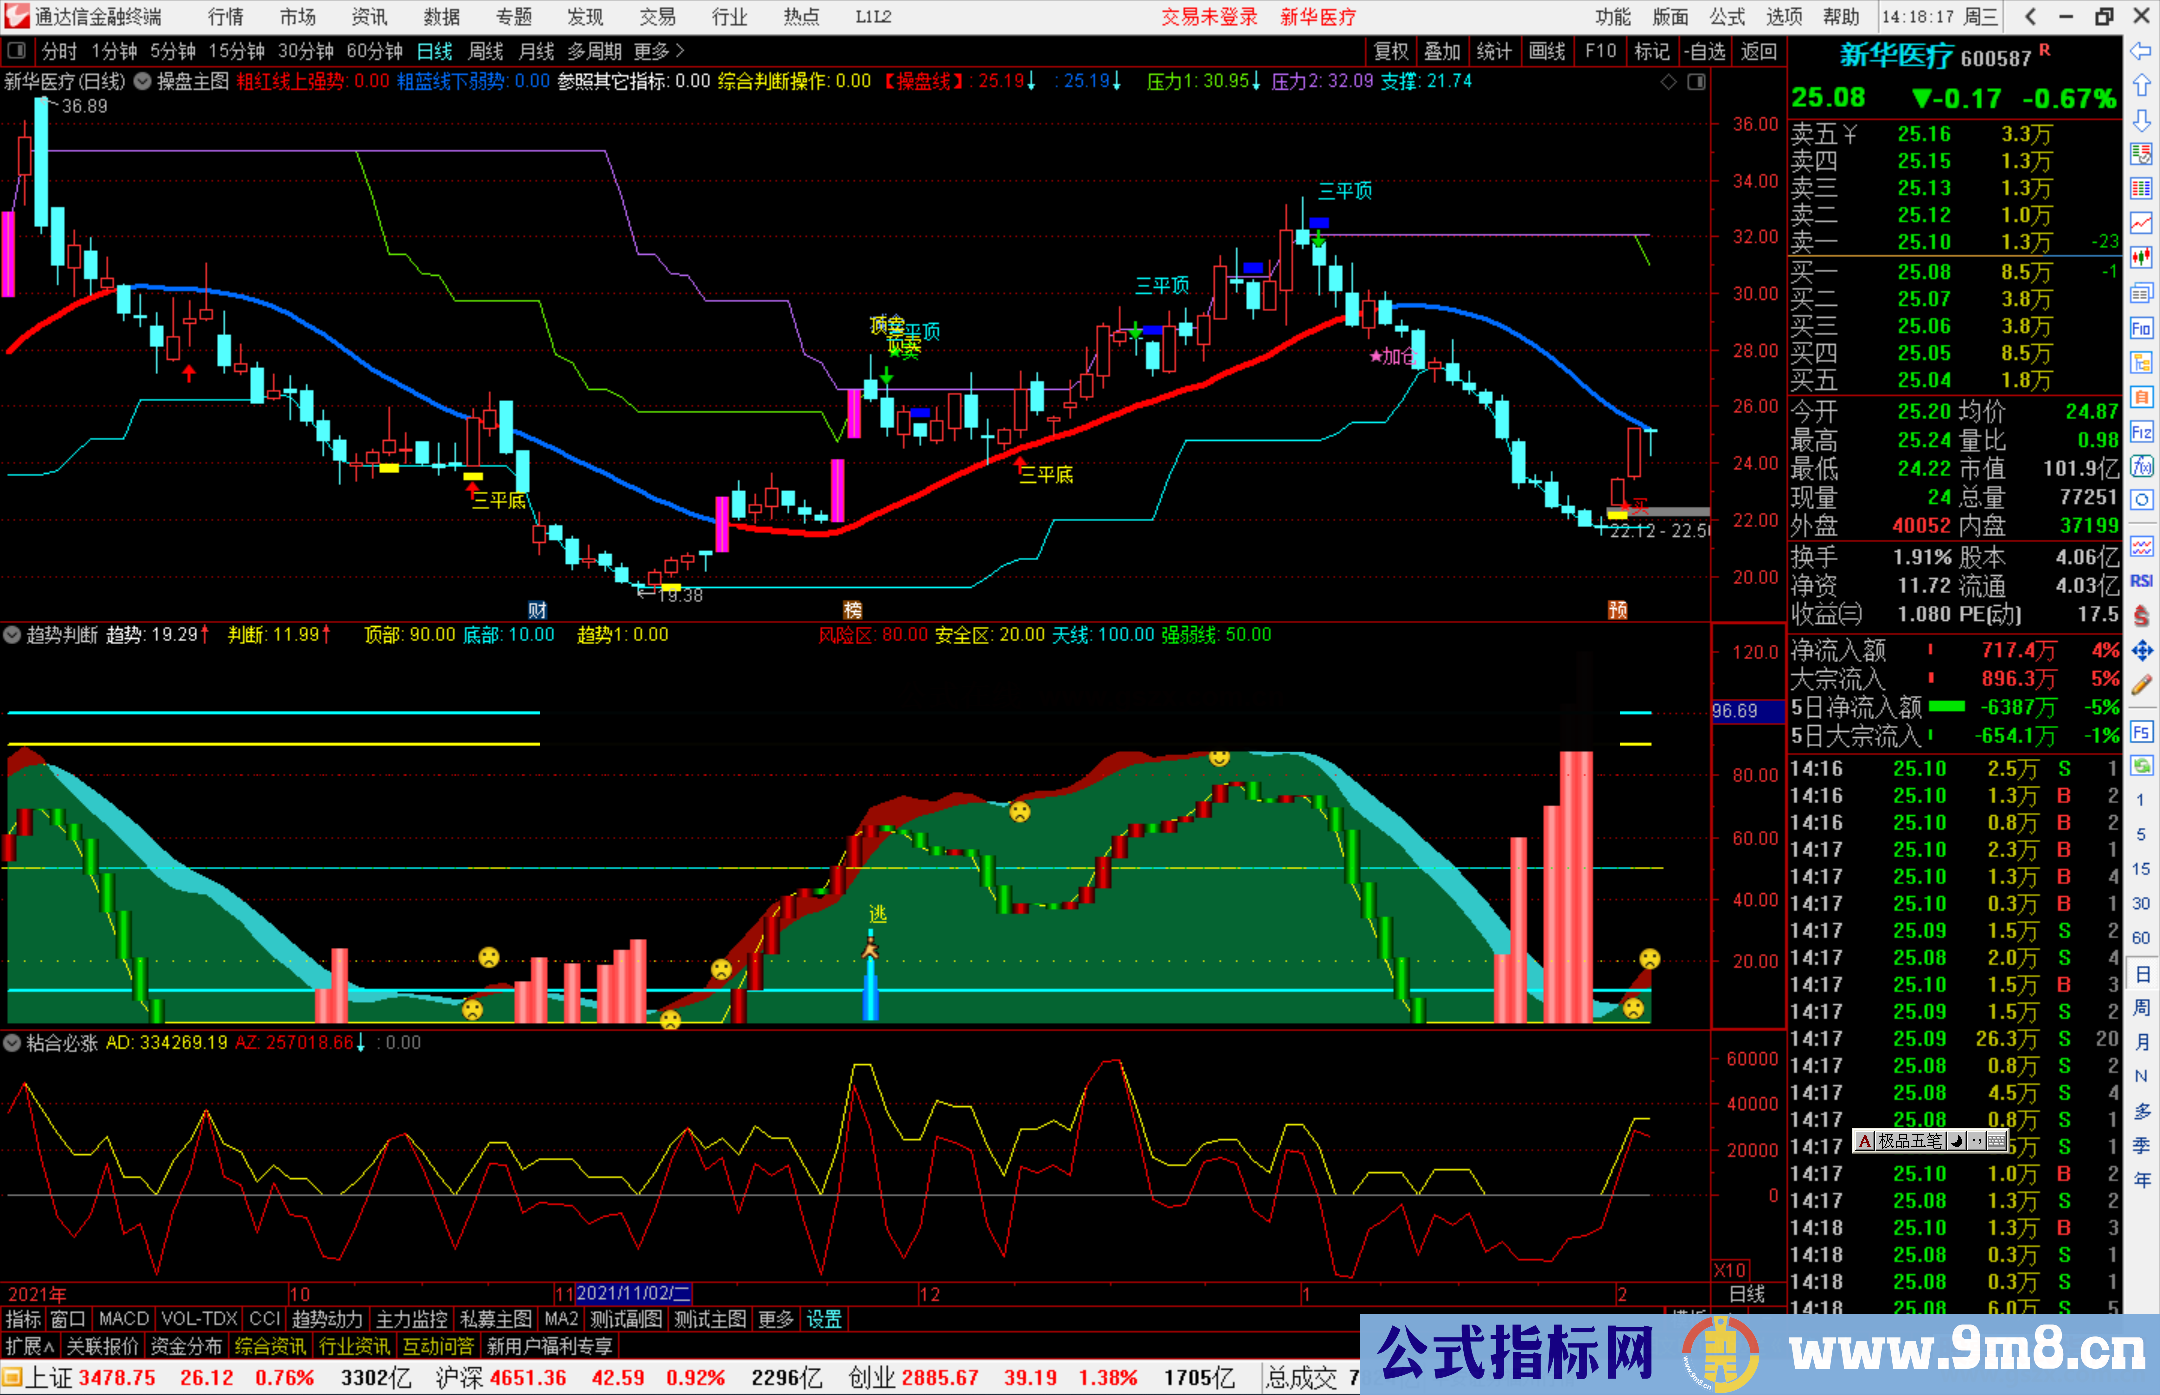Open the 行情 menu
This screenshot has height=1395, width=2160.
click(x=226, y=17)
